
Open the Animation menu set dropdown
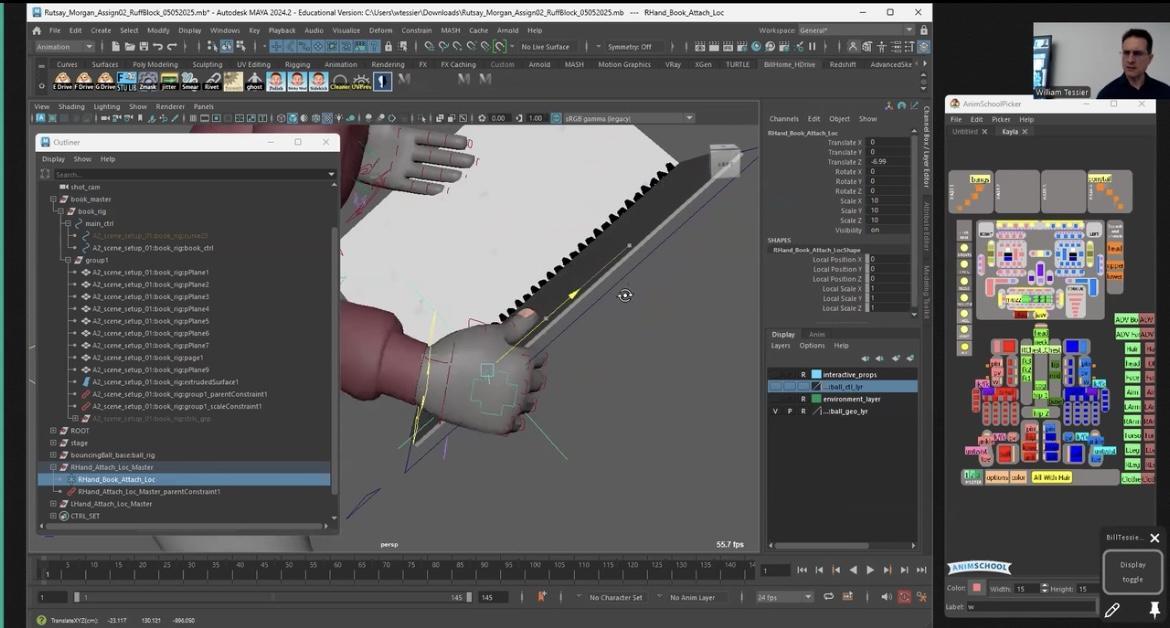coord(66,47)
